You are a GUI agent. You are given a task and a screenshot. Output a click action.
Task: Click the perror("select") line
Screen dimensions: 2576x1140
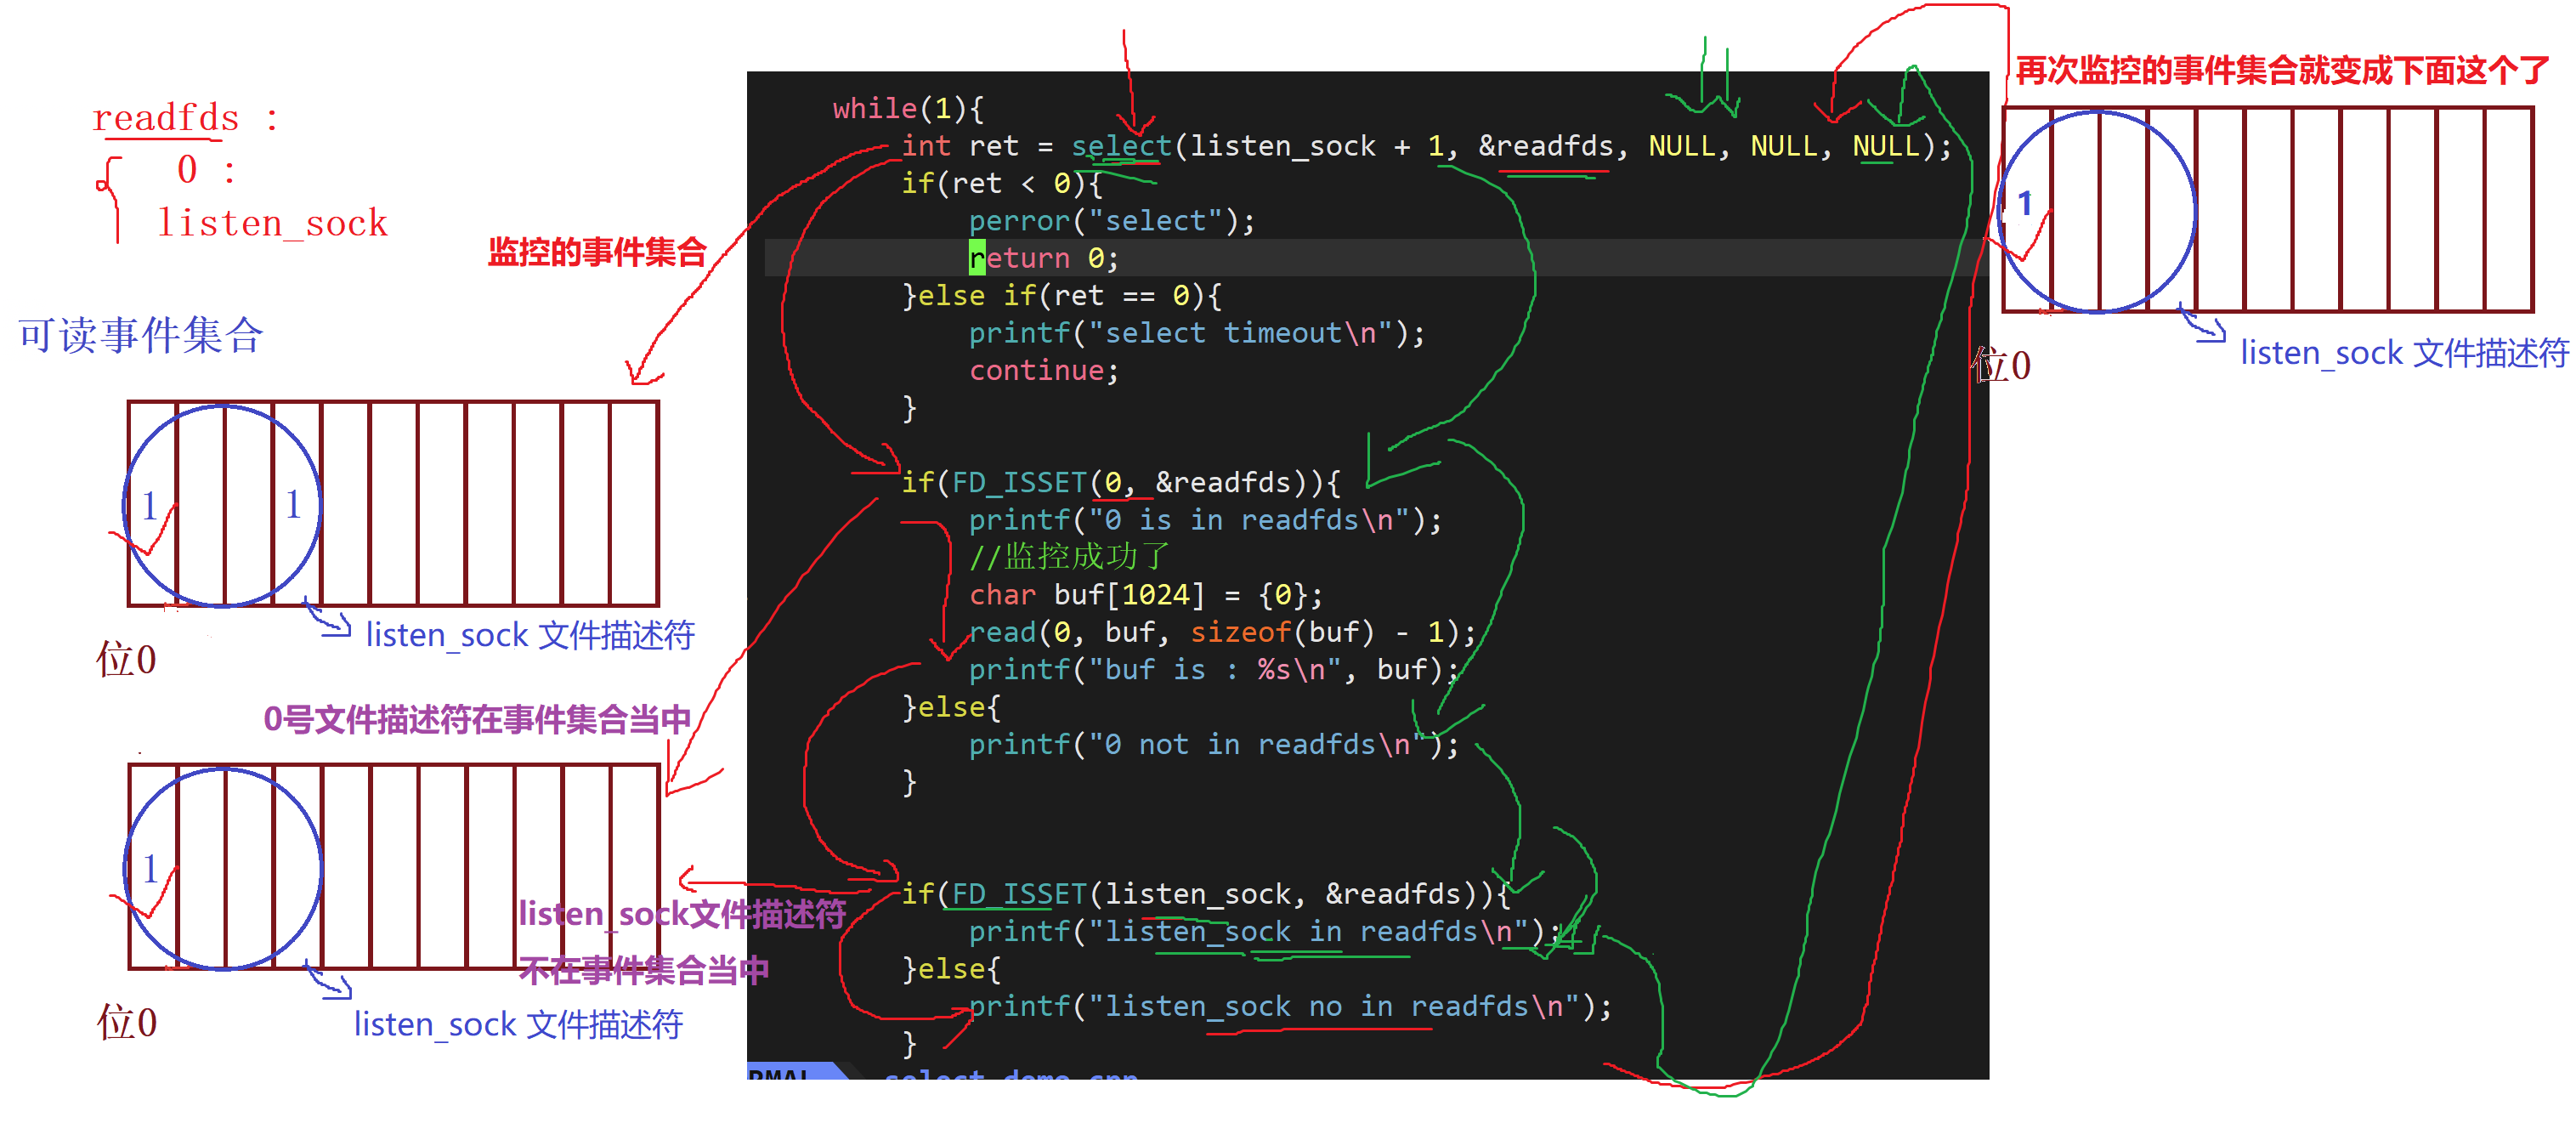tap(1111, 220)
